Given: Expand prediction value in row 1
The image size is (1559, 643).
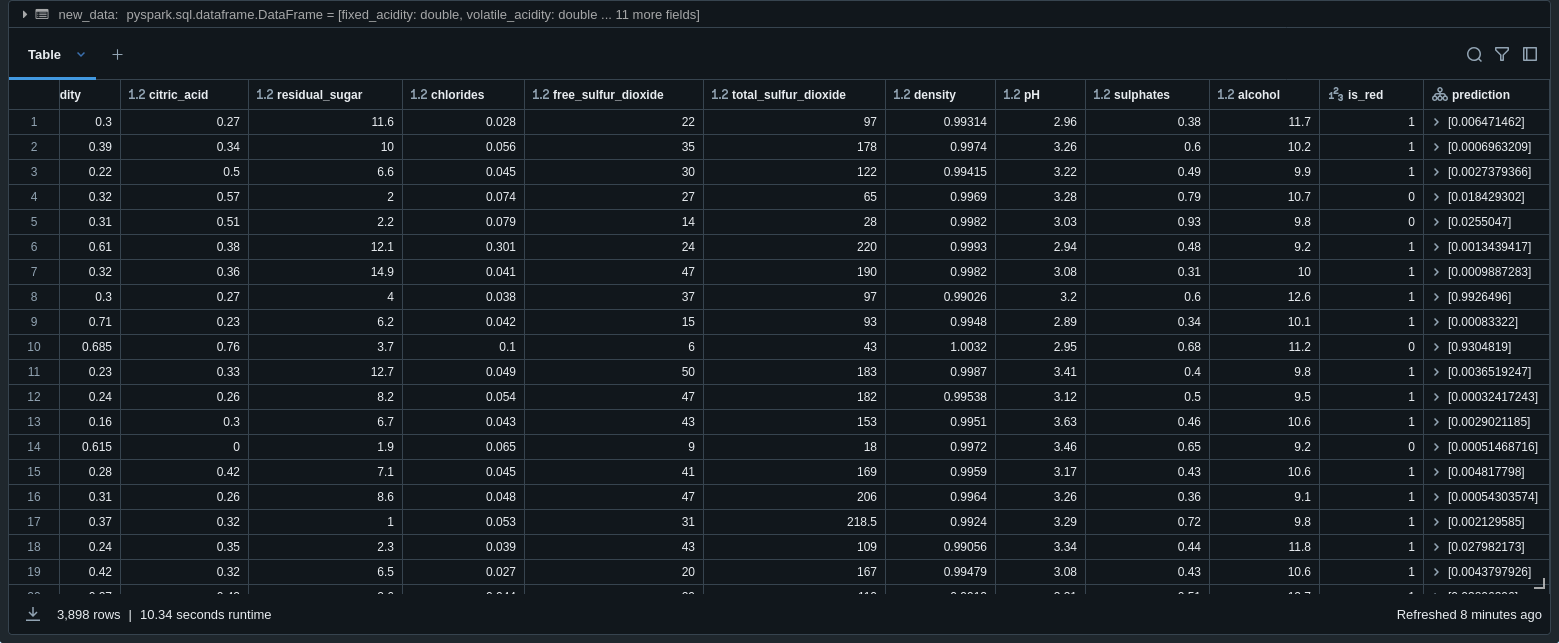Looking at the screenshot, I should pos(1436,122).
